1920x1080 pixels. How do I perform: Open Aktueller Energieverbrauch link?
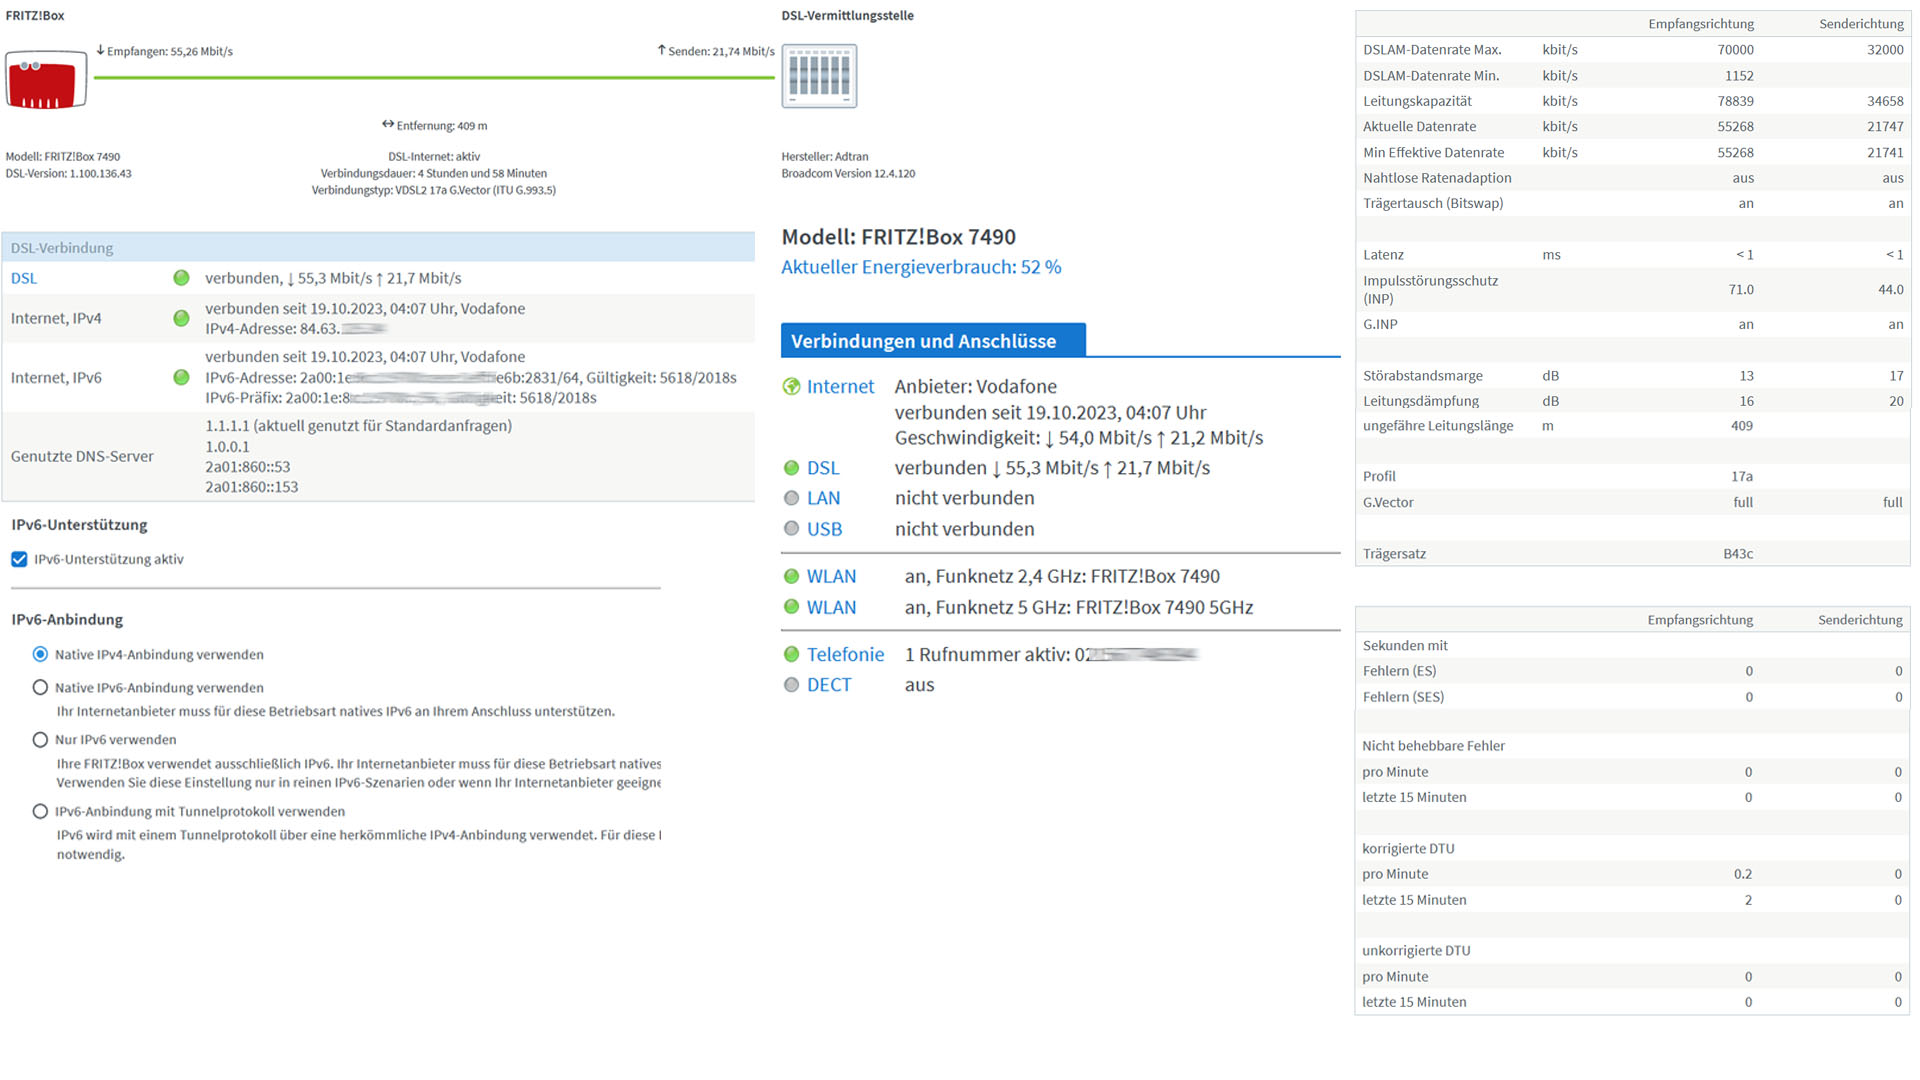pyautogui.click(x=920, y=267)
